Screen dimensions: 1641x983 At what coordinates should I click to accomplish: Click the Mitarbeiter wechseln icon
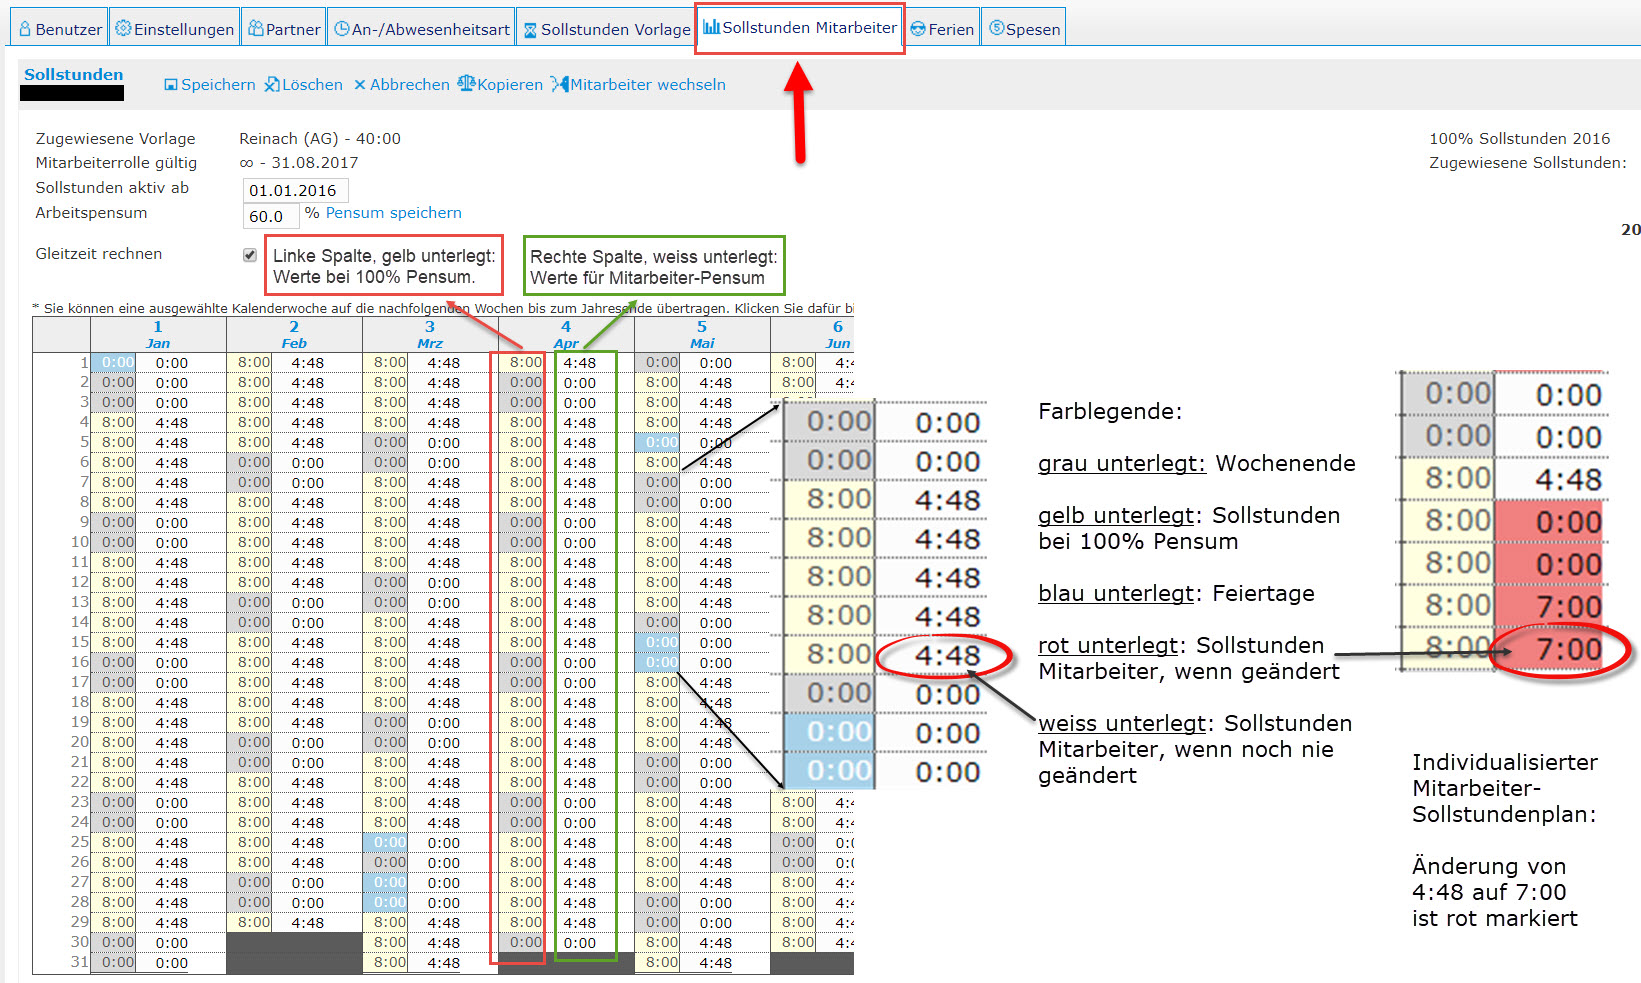[x=560, y=84]
